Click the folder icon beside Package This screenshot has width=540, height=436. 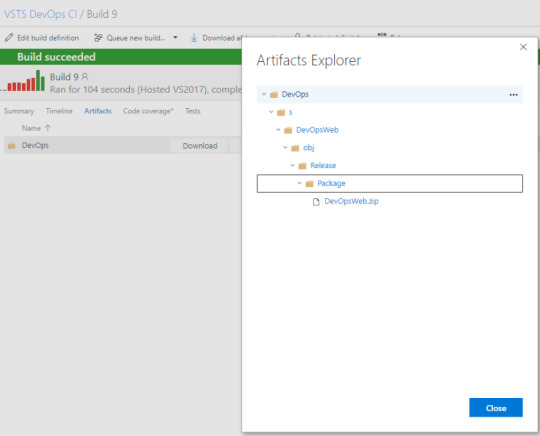pyautogui.click(x=309, y=184)
